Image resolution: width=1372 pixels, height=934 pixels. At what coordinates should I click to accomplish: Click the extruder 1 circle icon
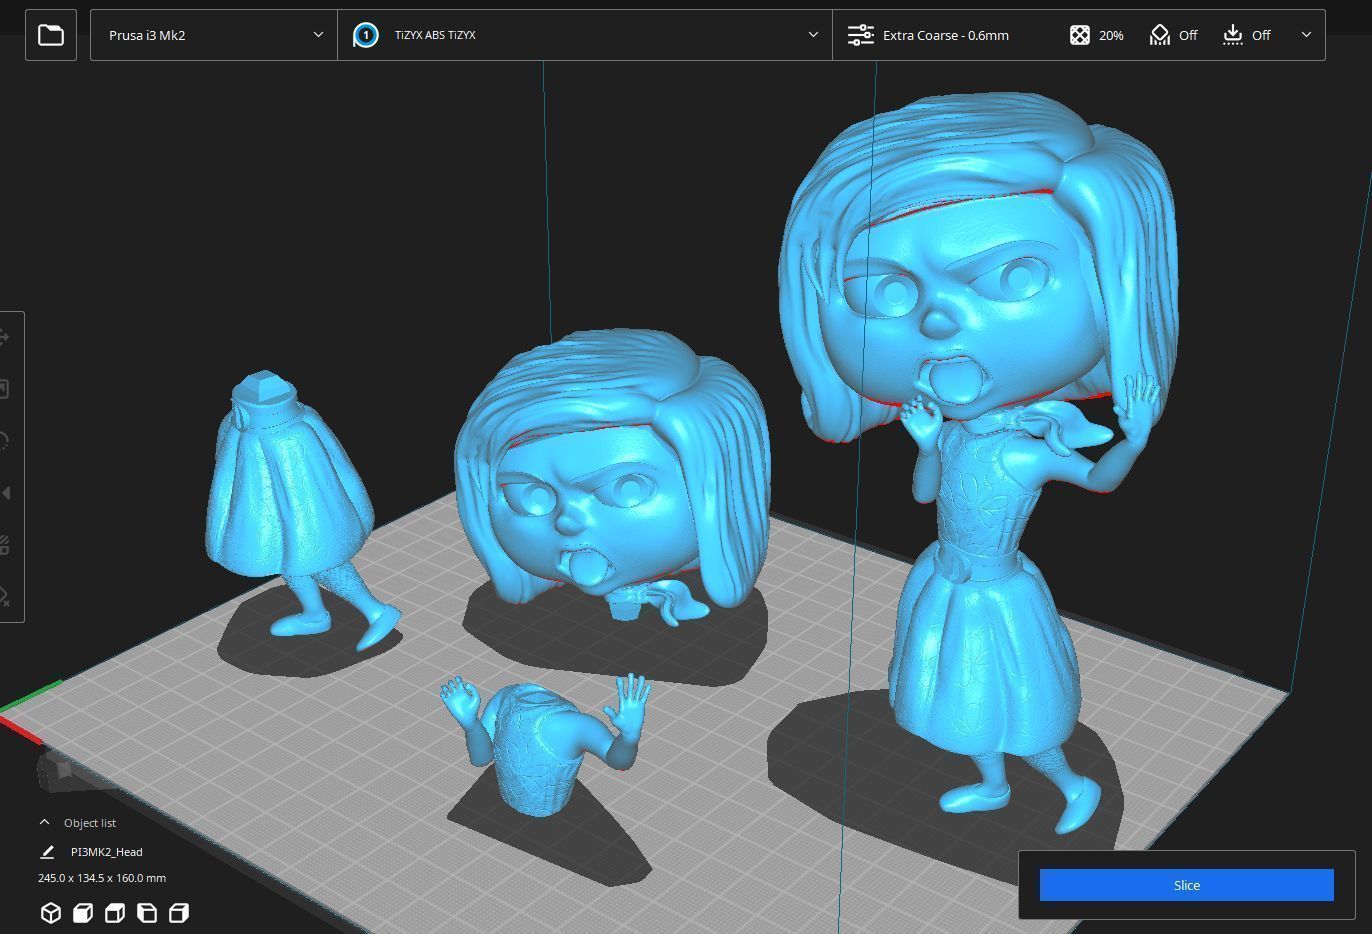tap(366, 35)
